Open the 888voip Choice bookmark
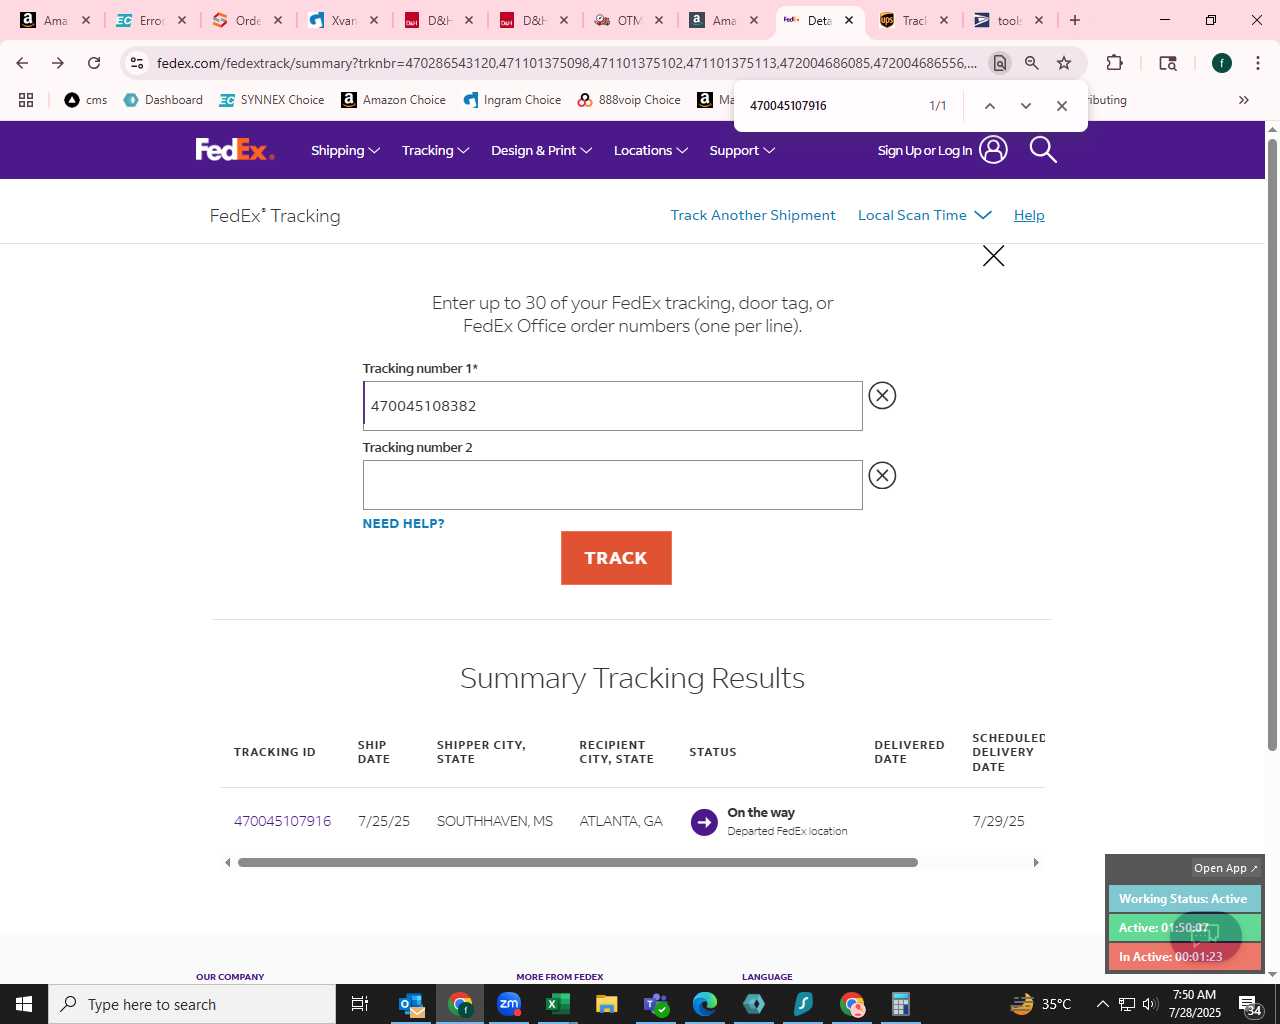 tap(629, 100)
